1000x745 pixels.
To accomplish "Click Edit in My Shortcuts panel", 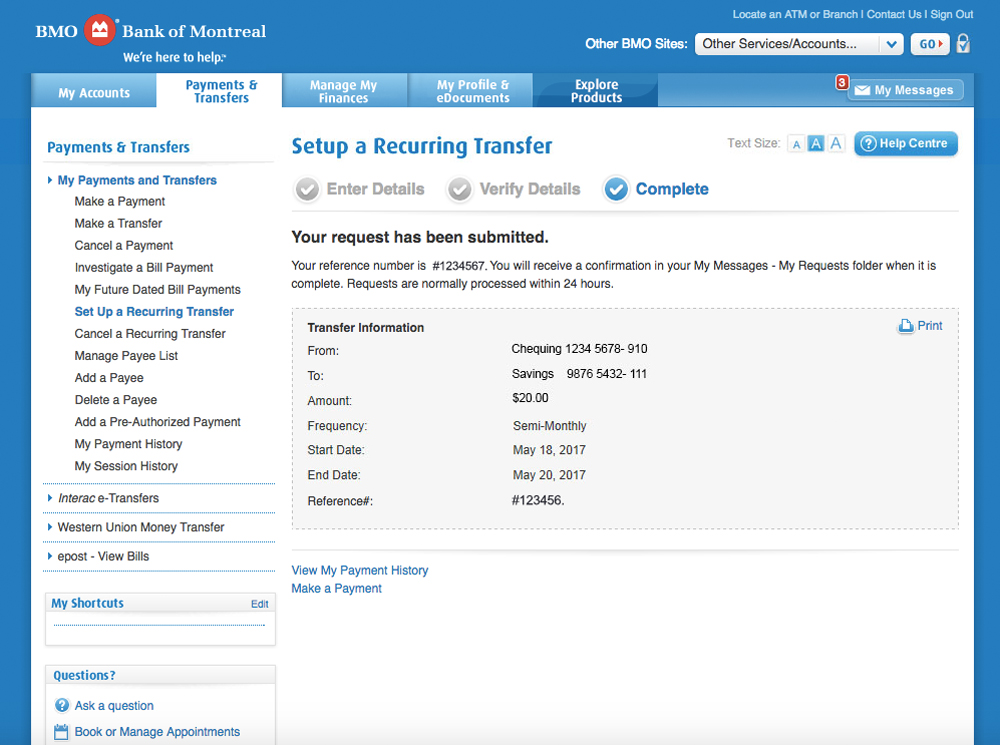I will coord(260,603).
